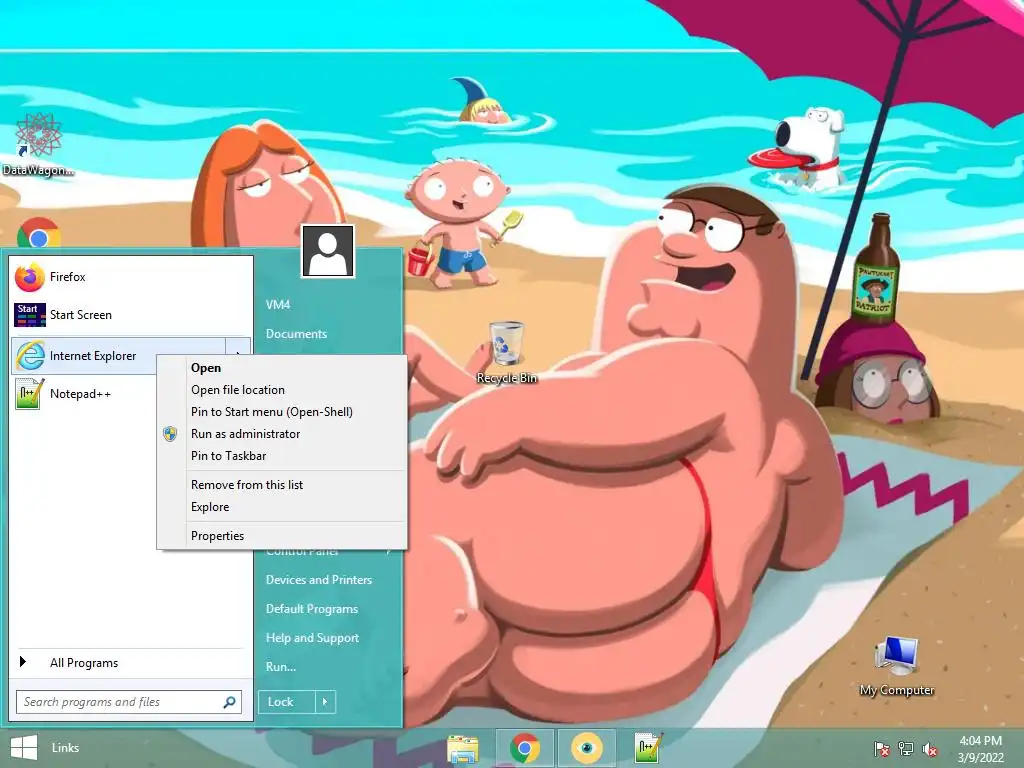The image size is (1024, 768).
Task: Open Help and Support
Action: (312, 638)
